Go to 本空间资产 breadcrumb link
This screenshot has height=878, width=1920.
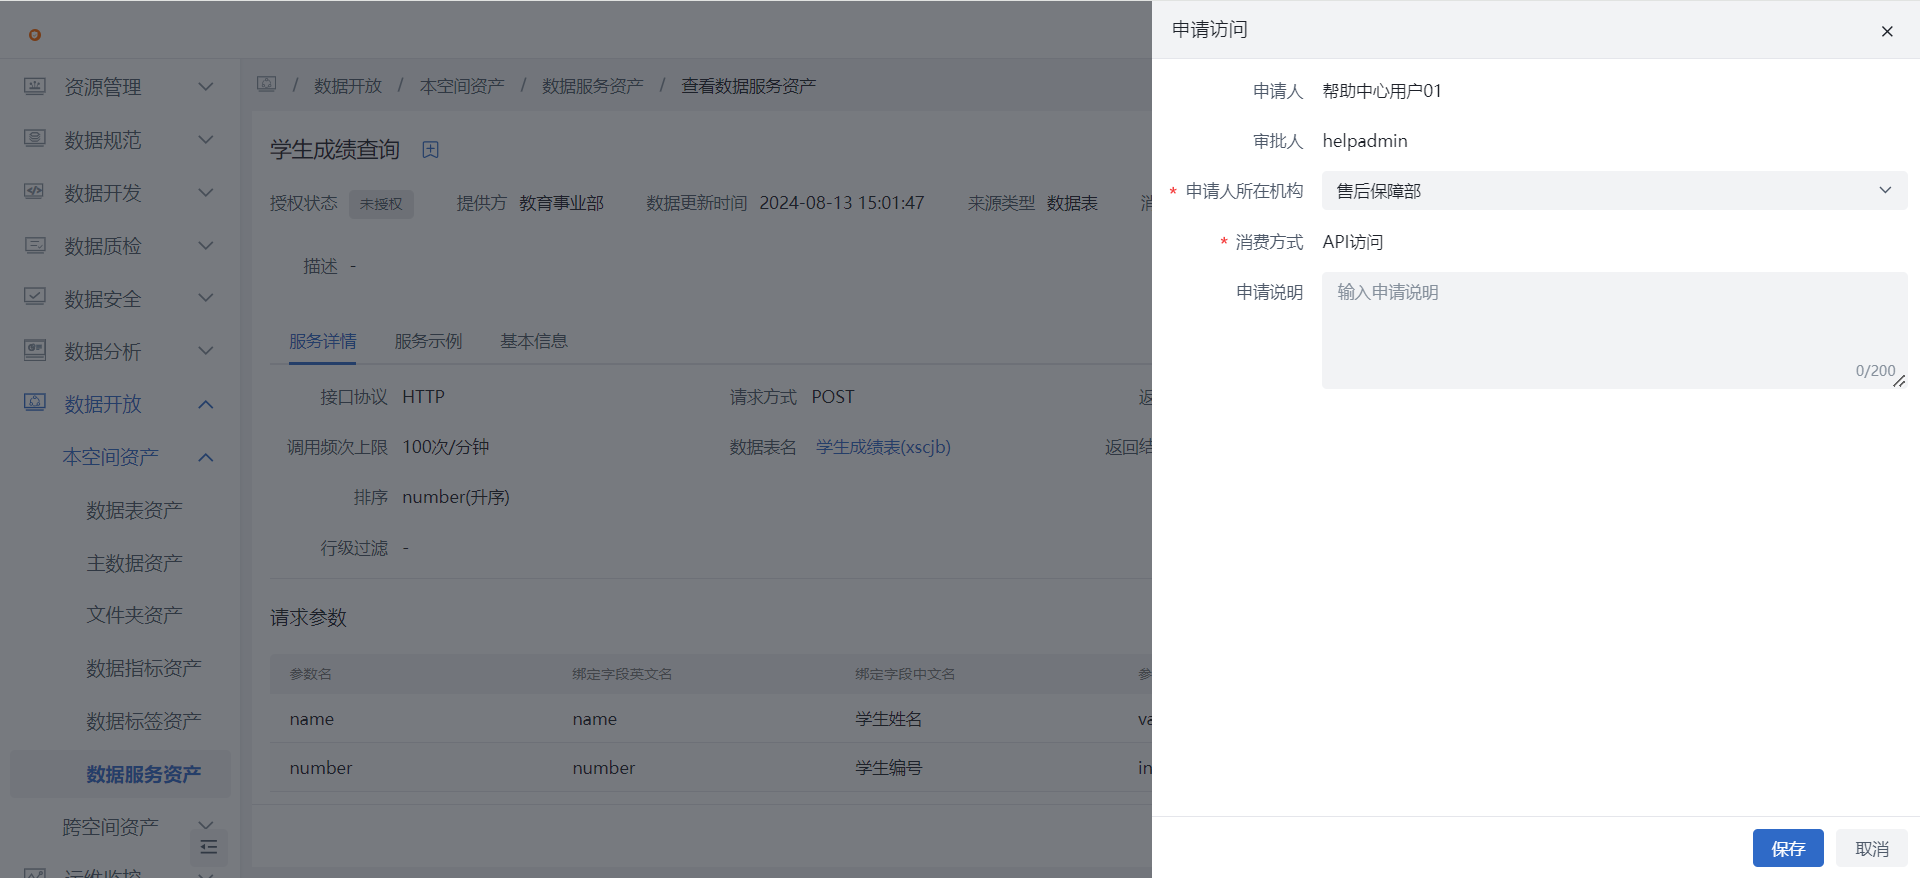462,86
